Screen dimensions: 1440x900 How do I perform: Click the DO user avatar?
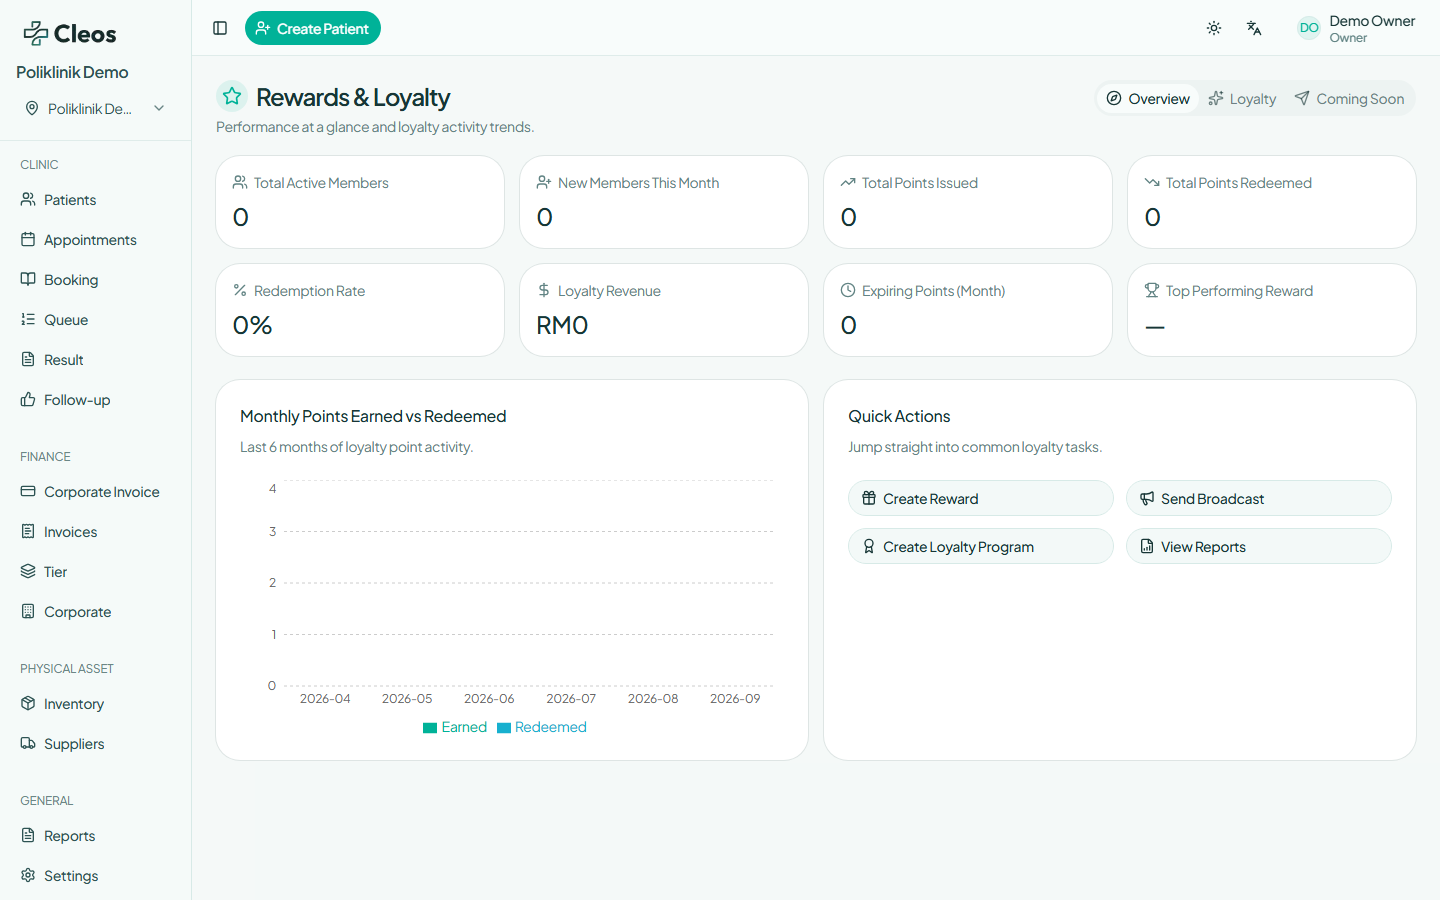(1309, 28)
